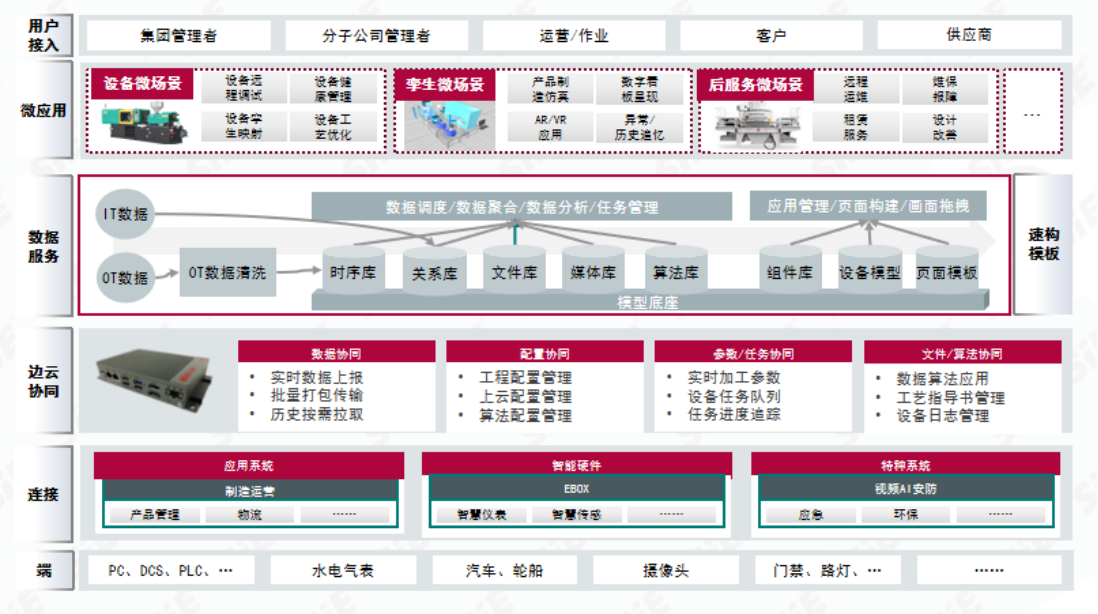Screen dimensions: 1098x614
Task: Click the injection molding machine image
Action: point(143,123)
